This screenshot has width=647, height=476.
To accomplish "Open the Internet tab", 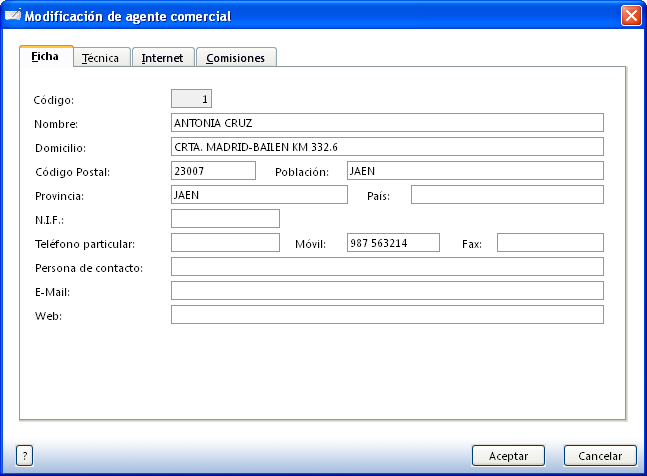I will (x=162, y=58).
